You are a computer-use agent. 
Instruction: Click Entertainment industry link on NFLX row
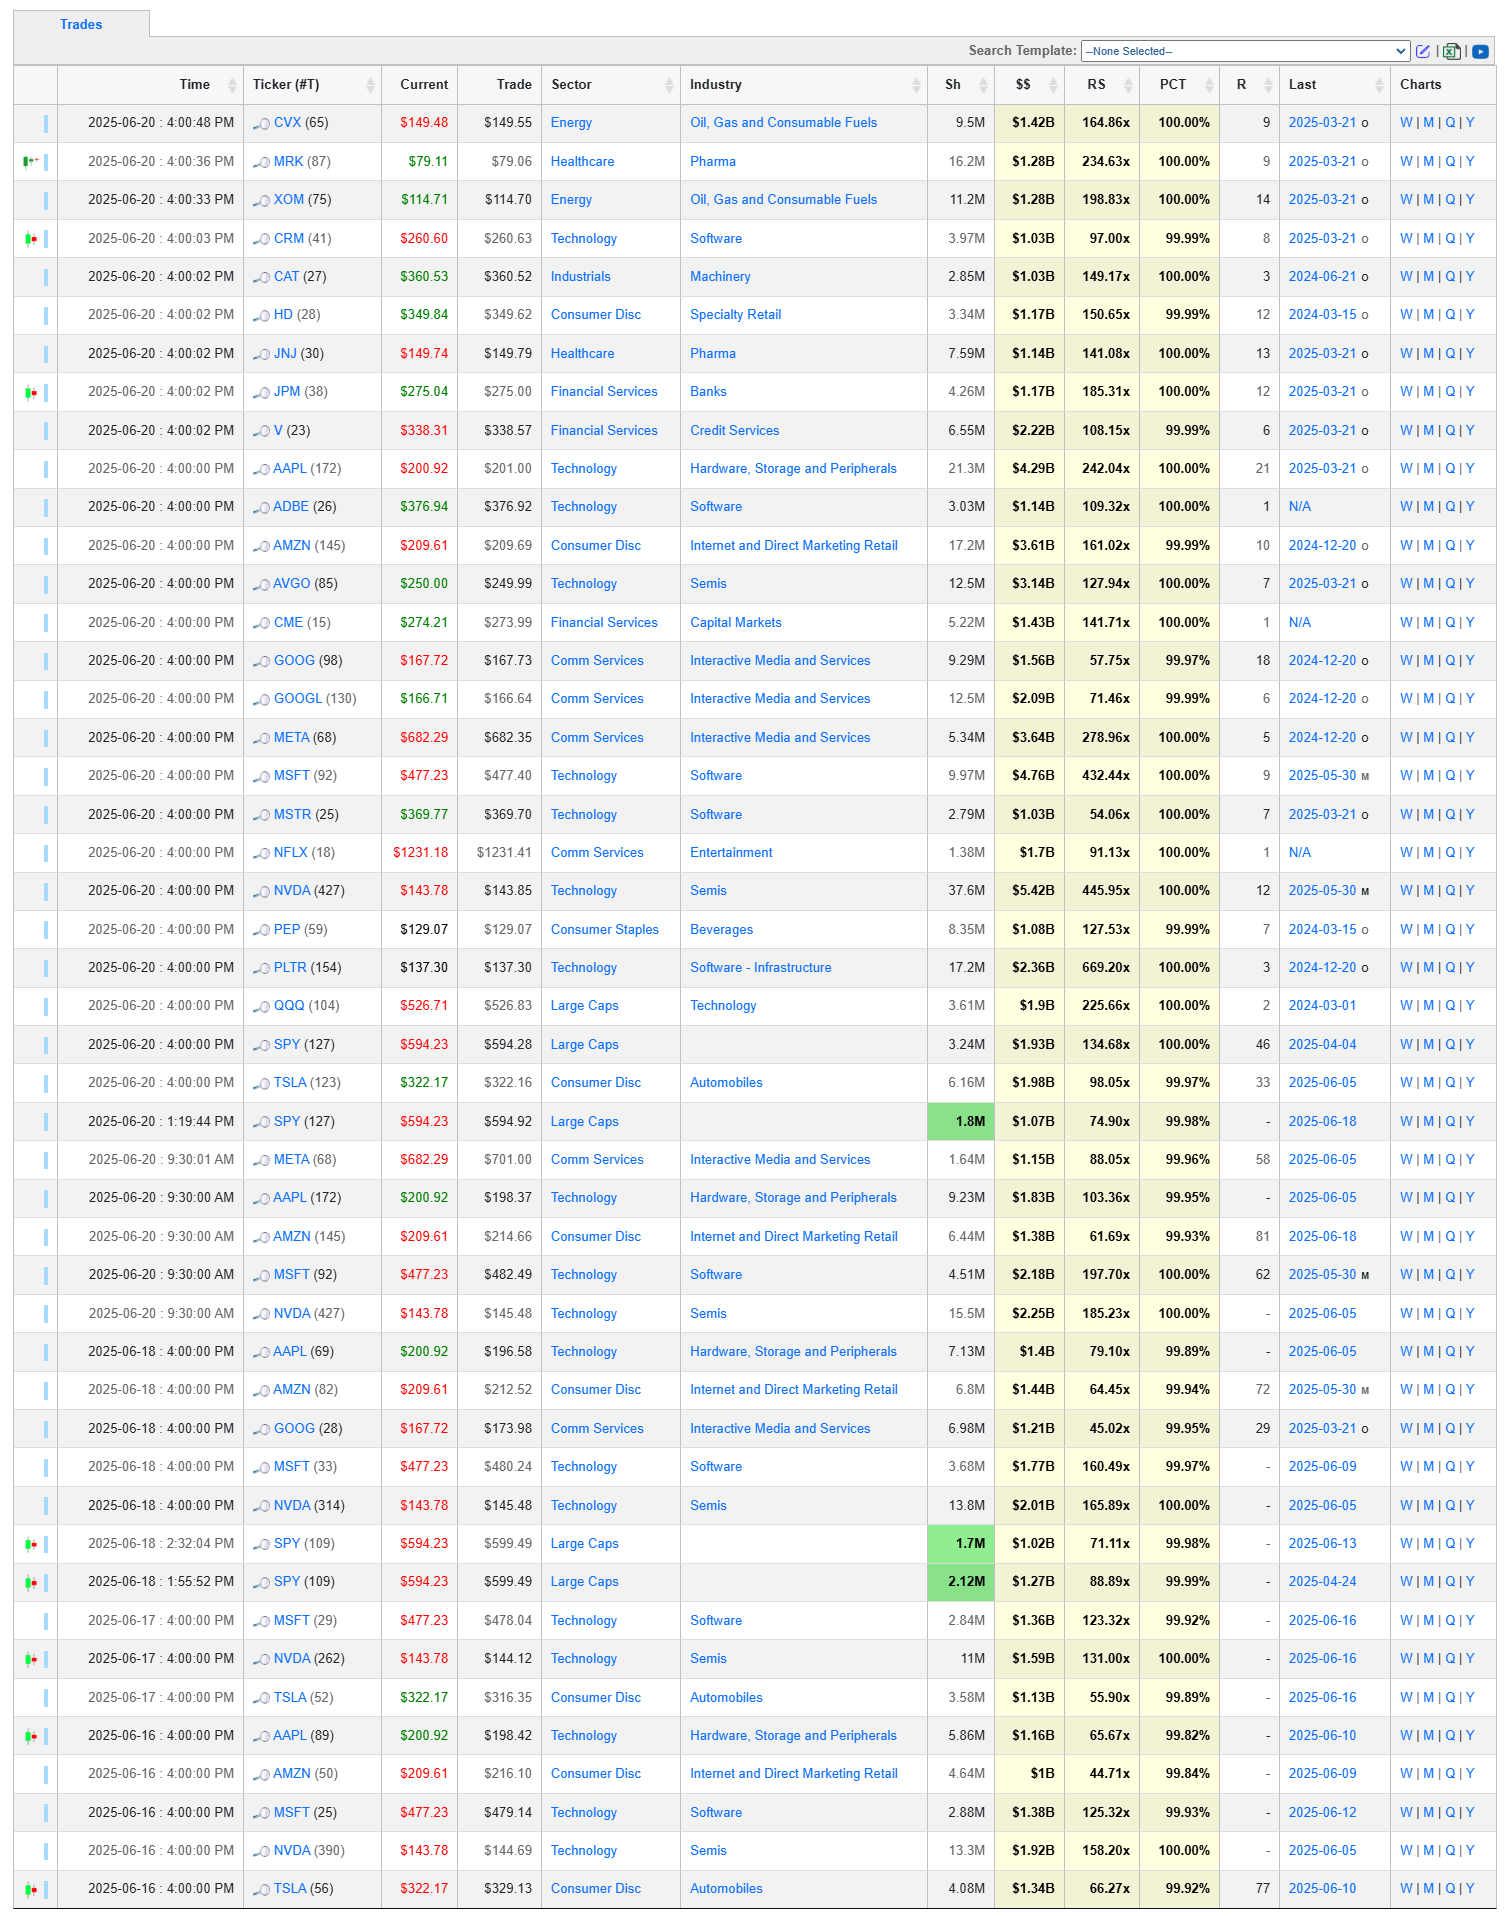coord(731,853)
